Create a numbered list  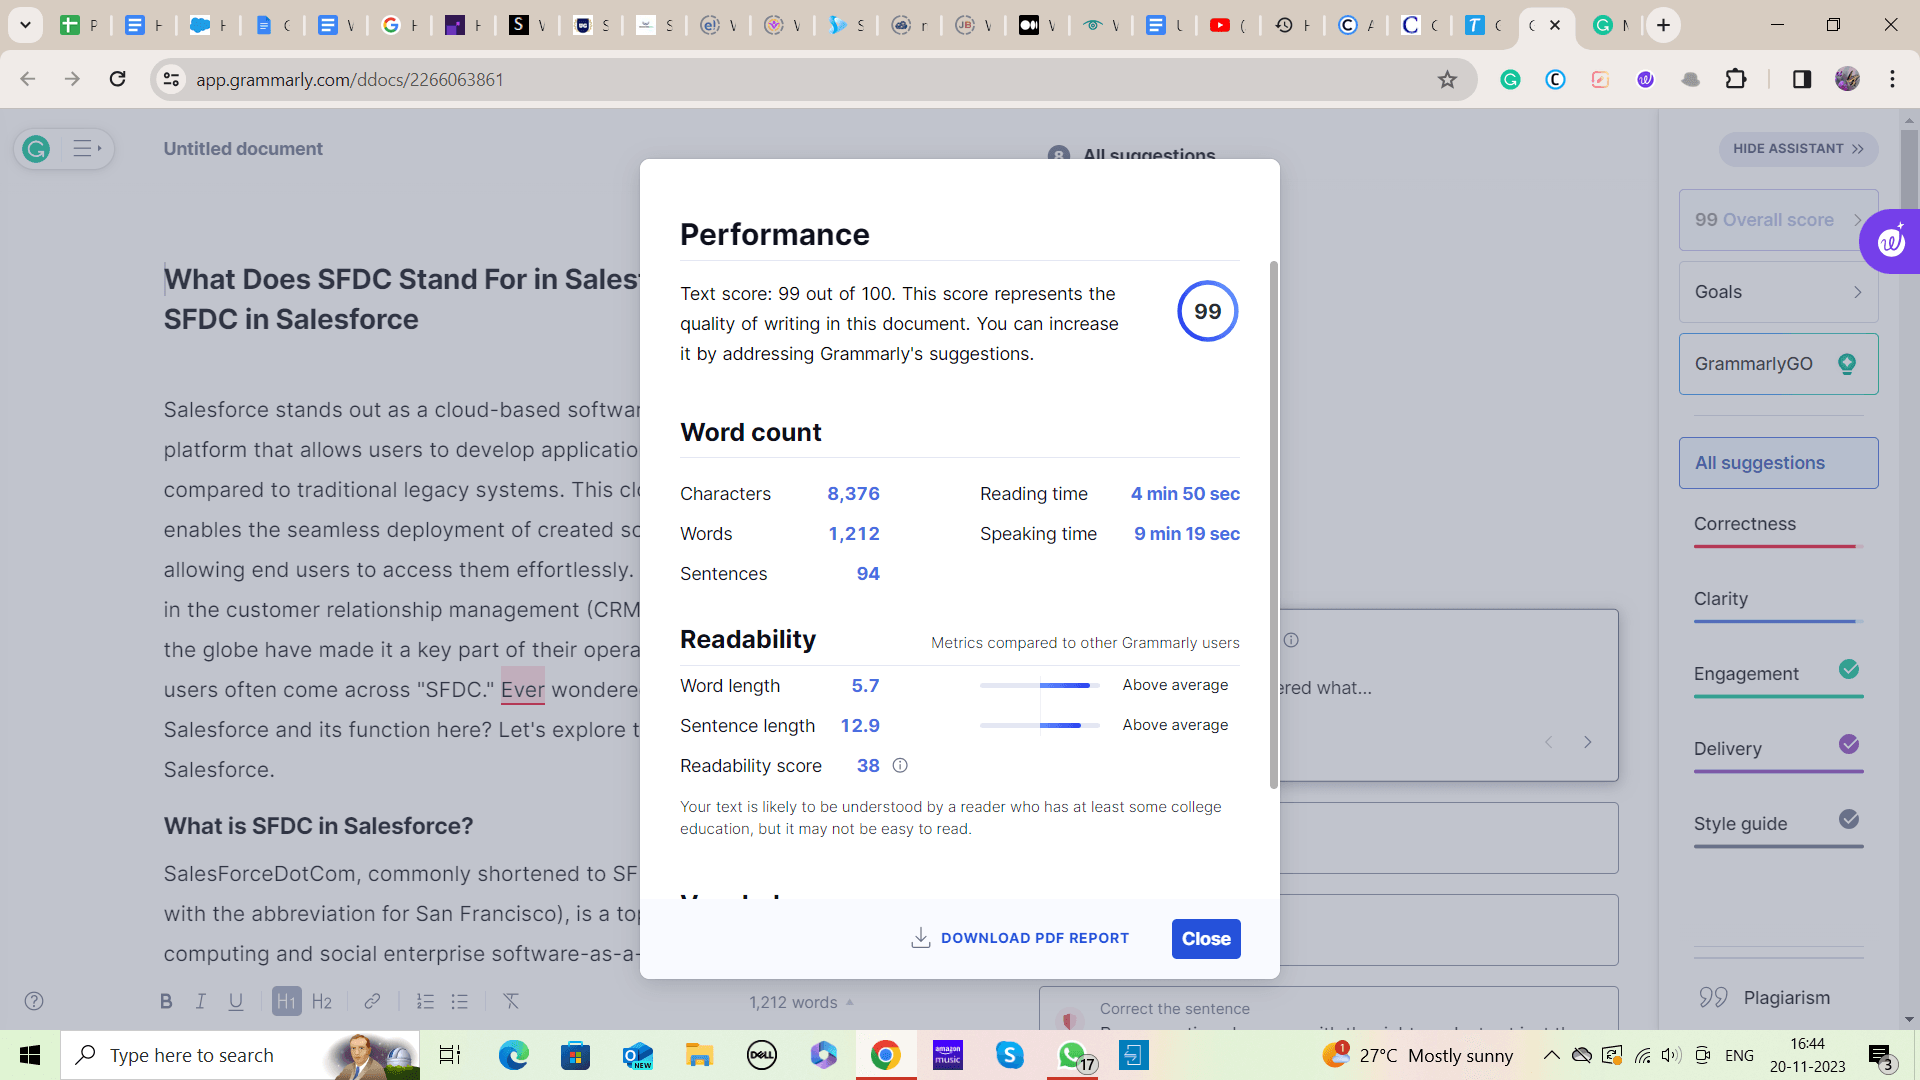pyautogui.click(x=425, y=1001)
